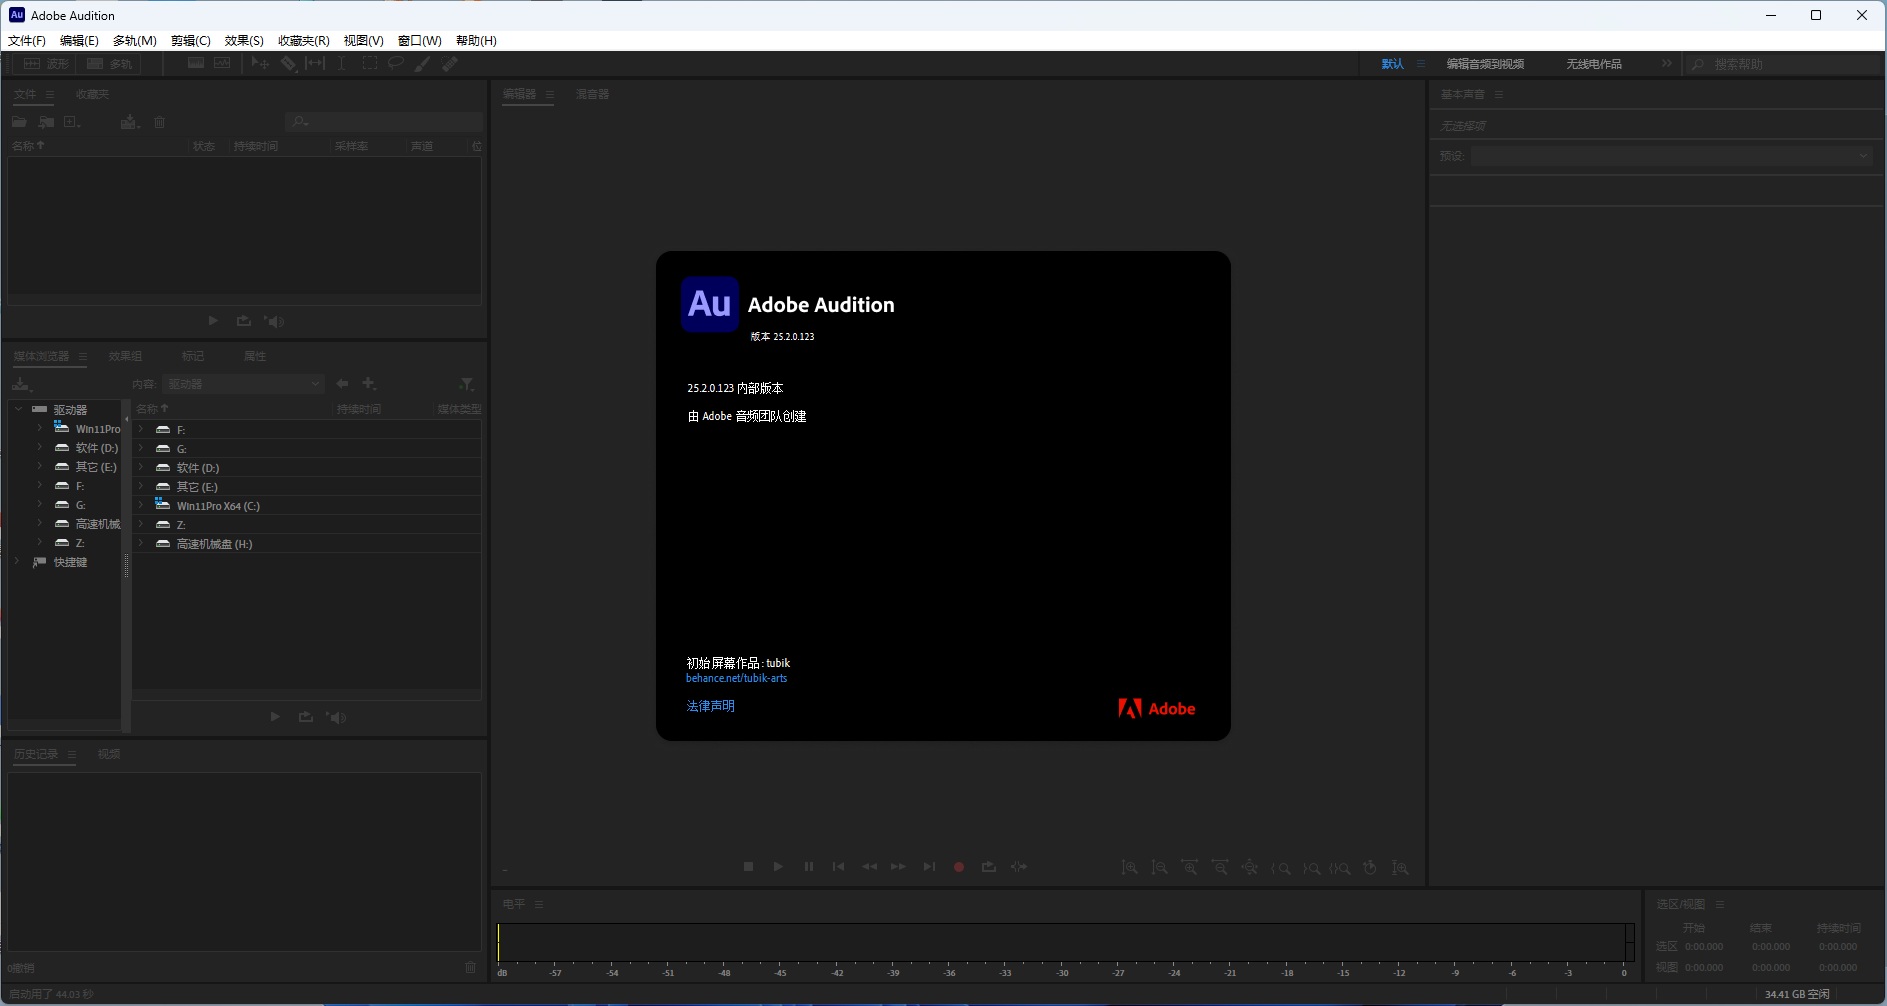Viewport: 1887px width, 1006px height.
Task: Toggle Skip Selection in transport
Action: click(1019, 867)
